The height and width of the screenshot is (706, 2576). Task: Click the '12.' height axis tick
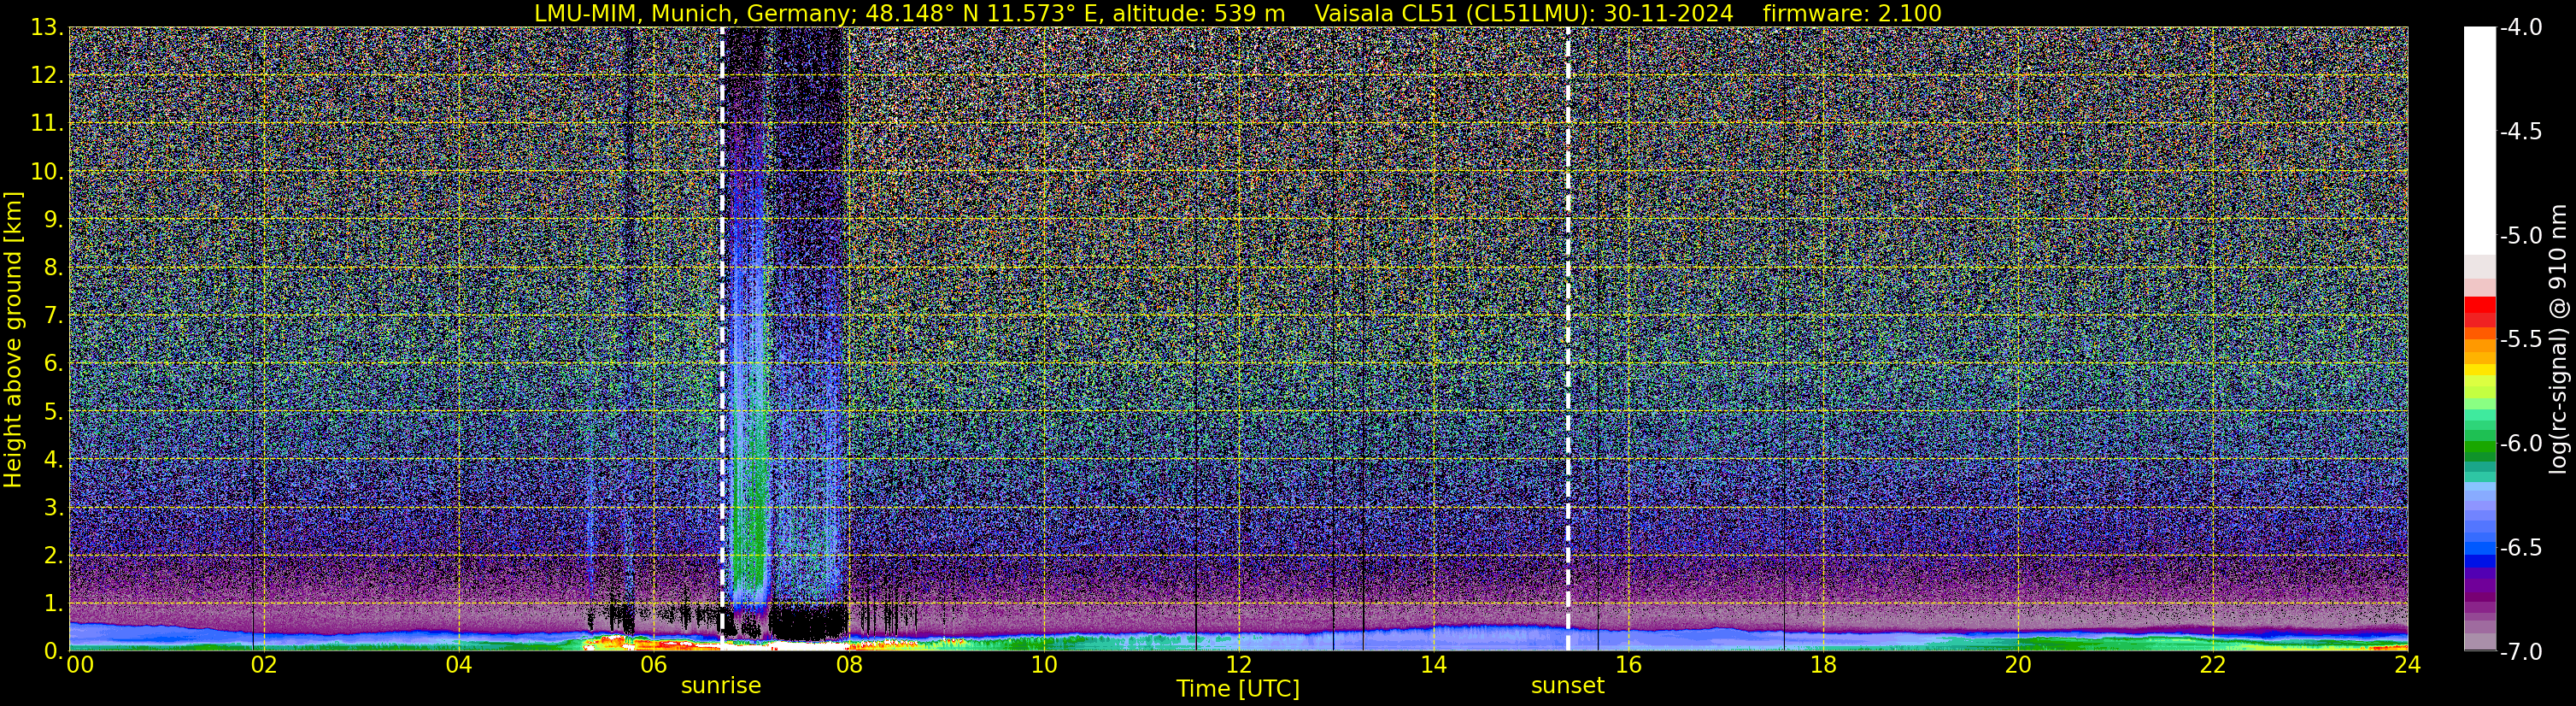tap(48, 75)
